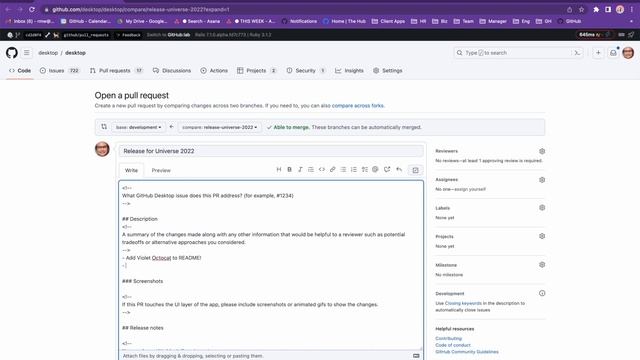
Task: Click the browser share icon in the address bar
Action: coord(569,9)
